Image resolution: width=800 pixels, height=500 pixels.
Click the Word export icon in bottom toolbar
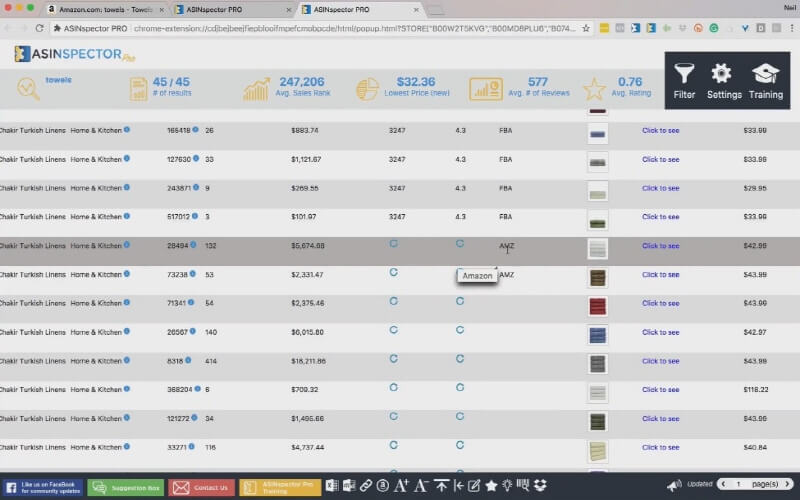pos(349,485)
